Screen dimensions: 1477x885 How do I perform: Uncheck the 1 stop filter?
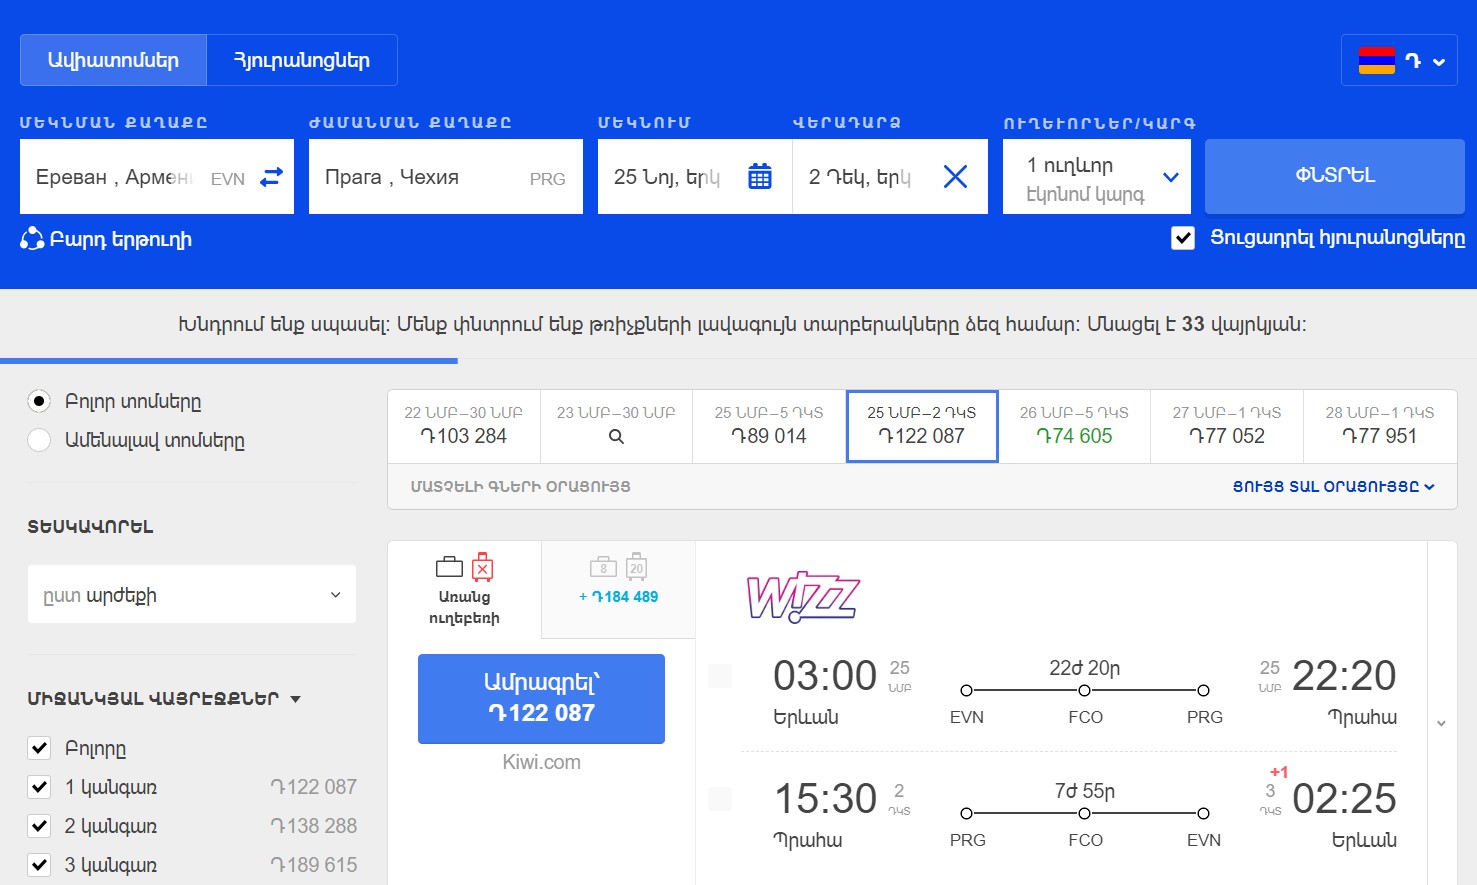pos(39,787)
